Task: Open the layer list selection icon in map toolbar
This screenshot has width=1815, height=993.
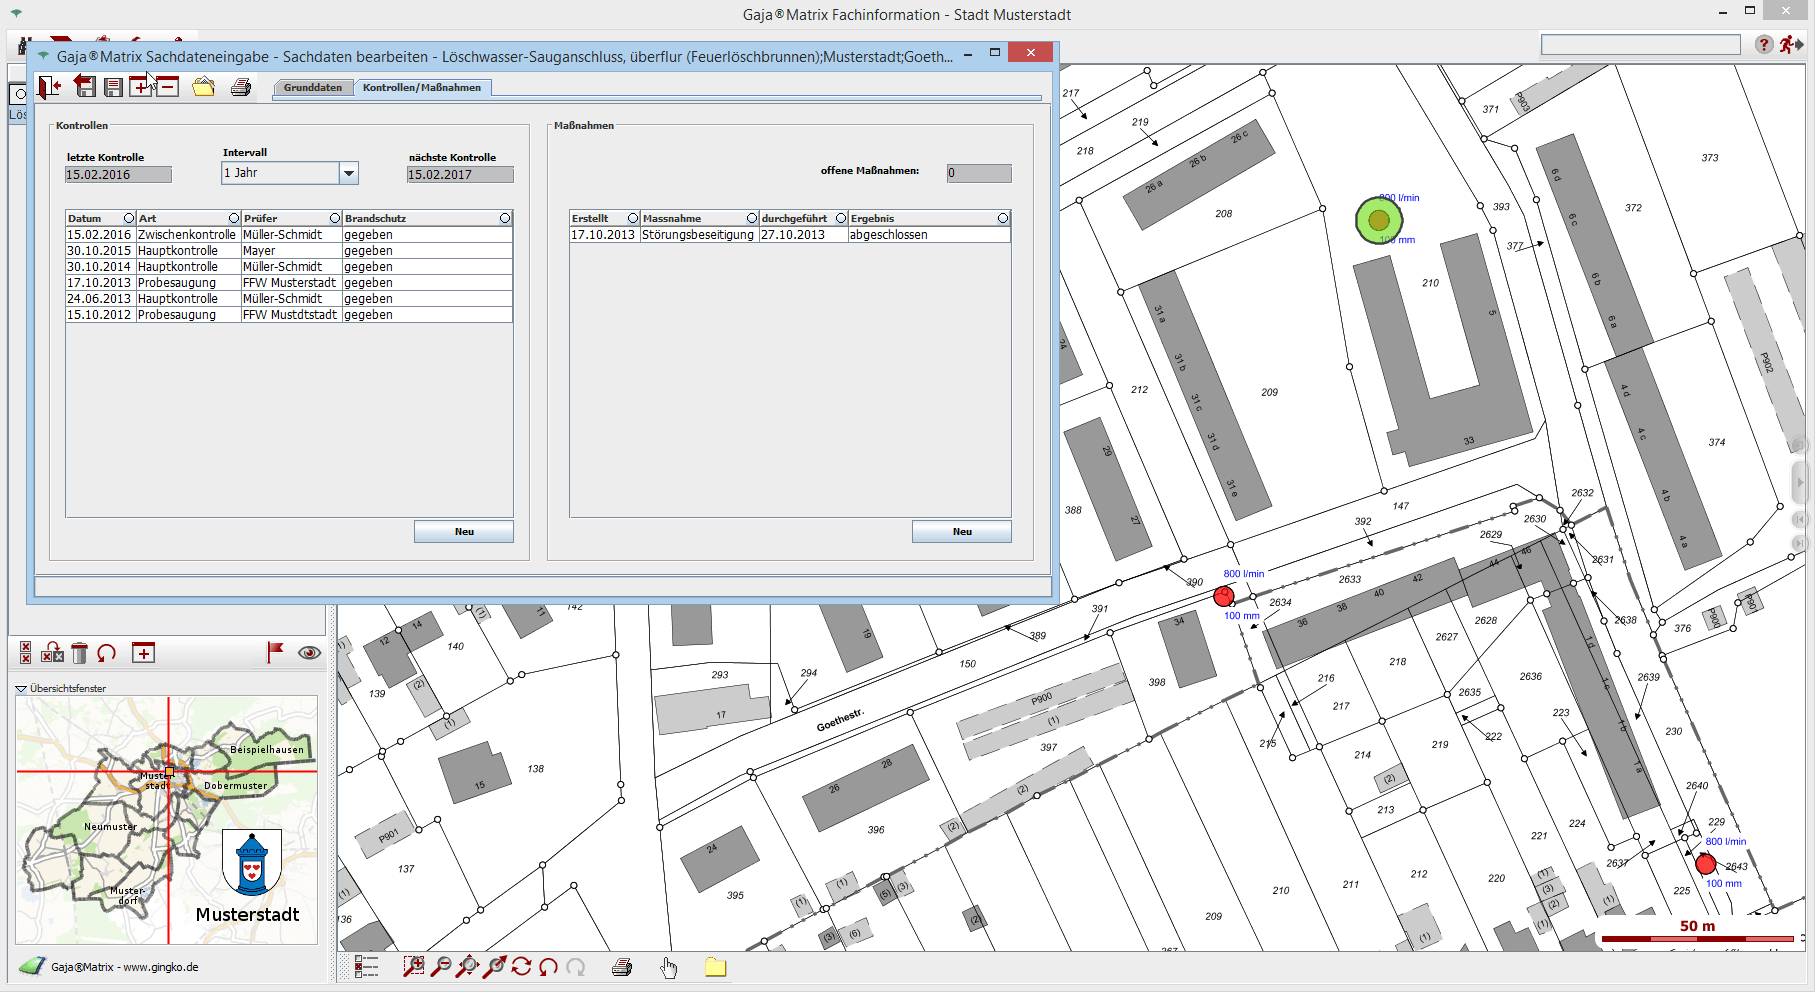Action: (367, 966)
